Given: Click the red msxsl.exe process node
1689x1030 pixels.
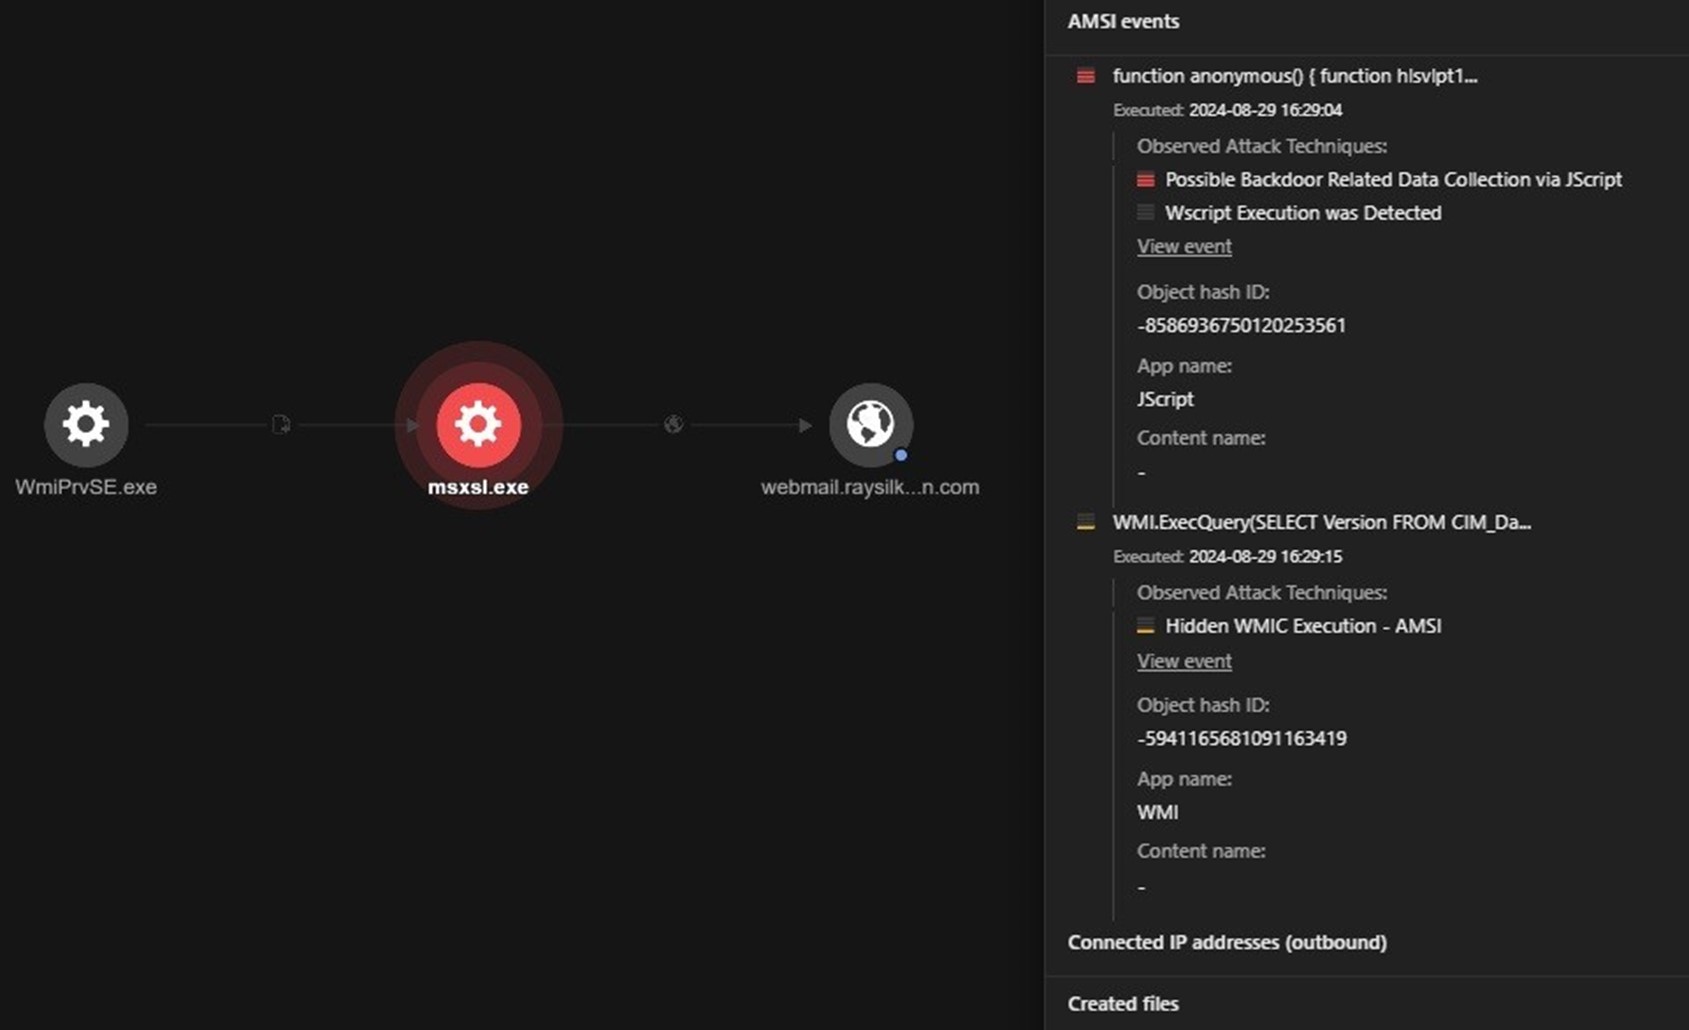Looking at the screenshot, I should coord(478,425).
